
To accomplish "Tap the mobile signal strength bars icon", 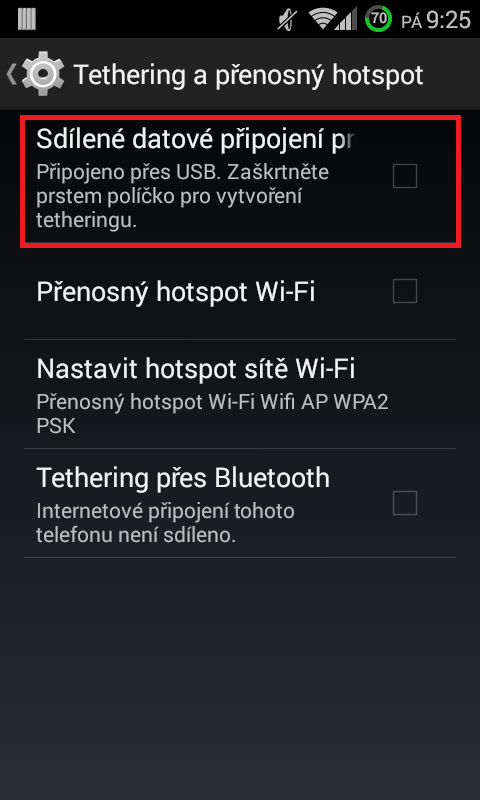I will point(347,20).
